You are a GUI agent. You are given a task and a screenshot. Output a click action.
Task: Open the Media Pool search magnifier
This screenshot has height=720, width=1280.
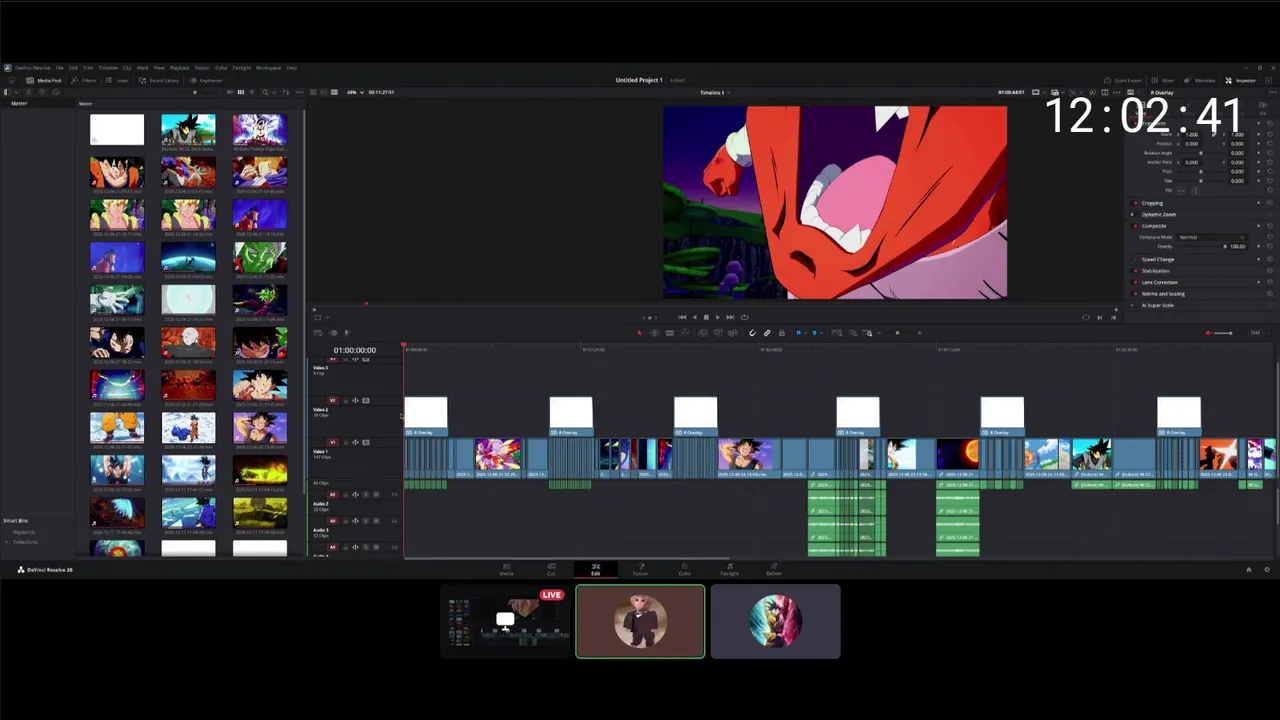click(264, 92)
